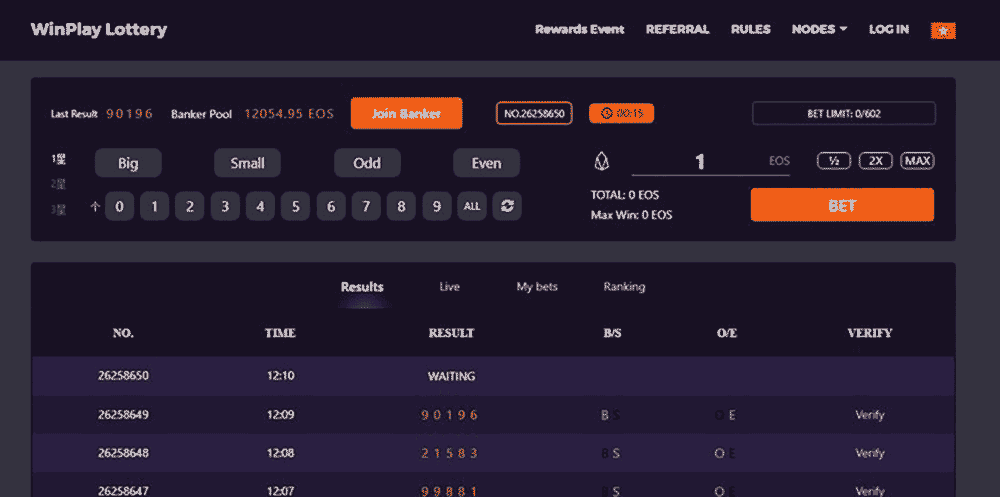The width and height of the screenshot is (1000, 497).
Task: Click the Max Win: 0 EOS text
Action: tap(631, 215)
